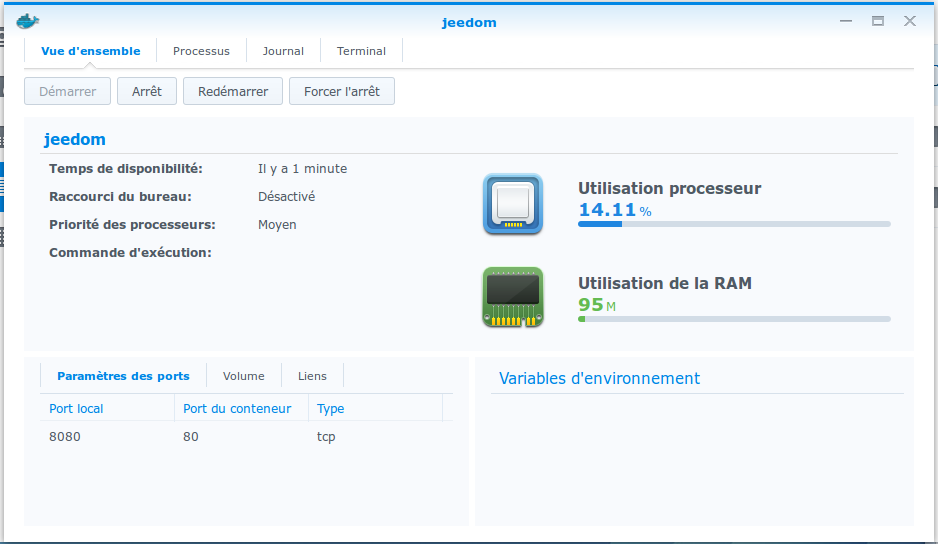The width and height of the screenshot is (938, 544).
Task: Switch to the Liens tab
Action: 312,376
